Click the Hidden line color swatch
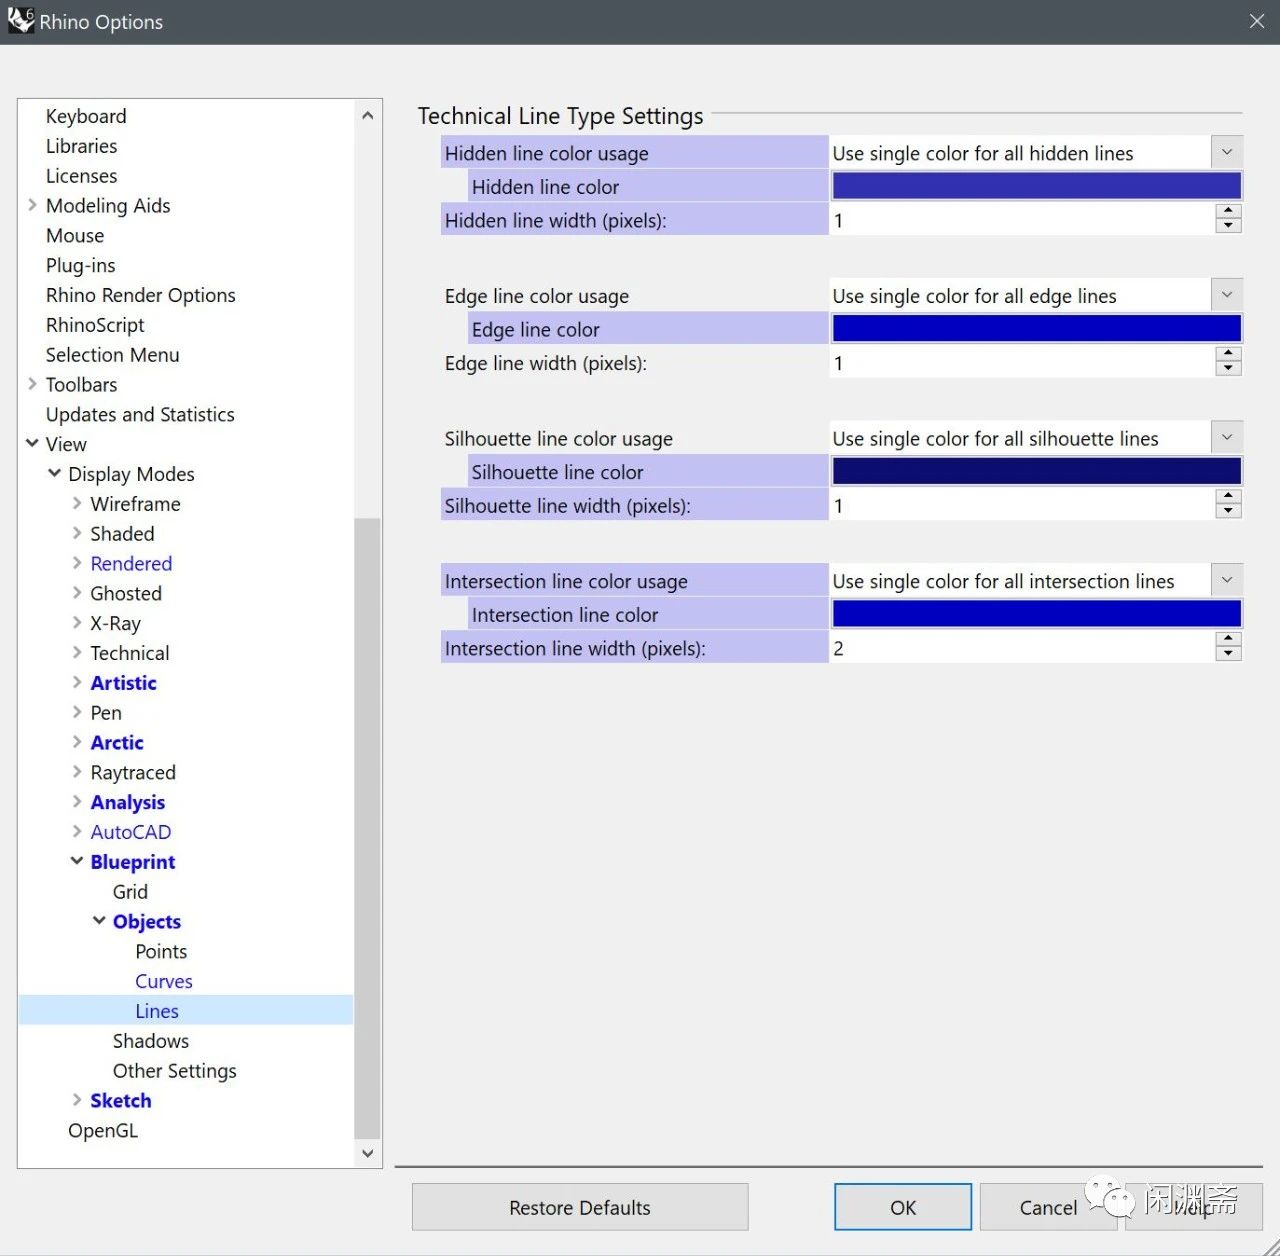 1037,186
